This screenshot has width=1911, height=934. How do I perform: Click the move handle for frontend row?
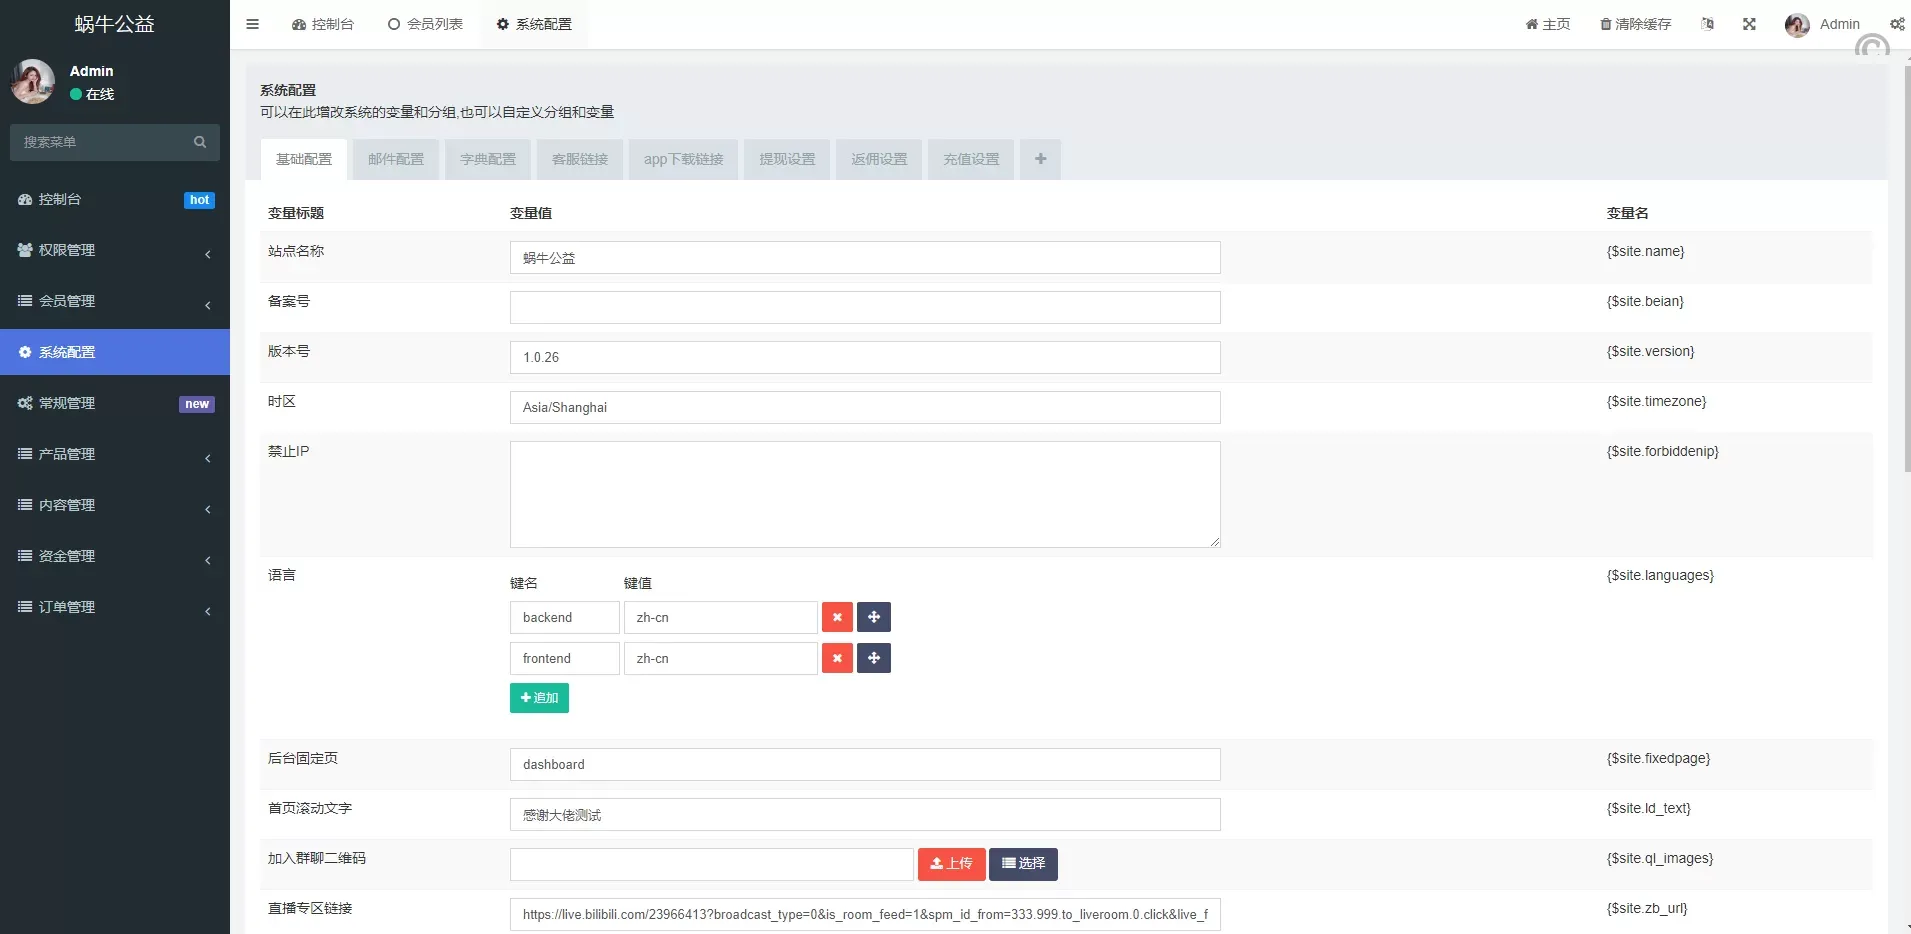pyautogui.click(x=873, y=658)
